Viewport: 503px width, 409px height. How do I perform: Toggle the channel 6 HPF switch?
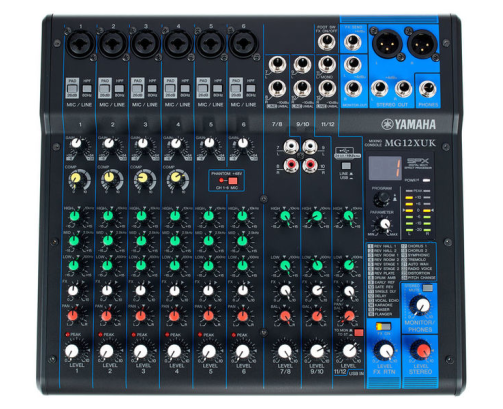[251, 89]
